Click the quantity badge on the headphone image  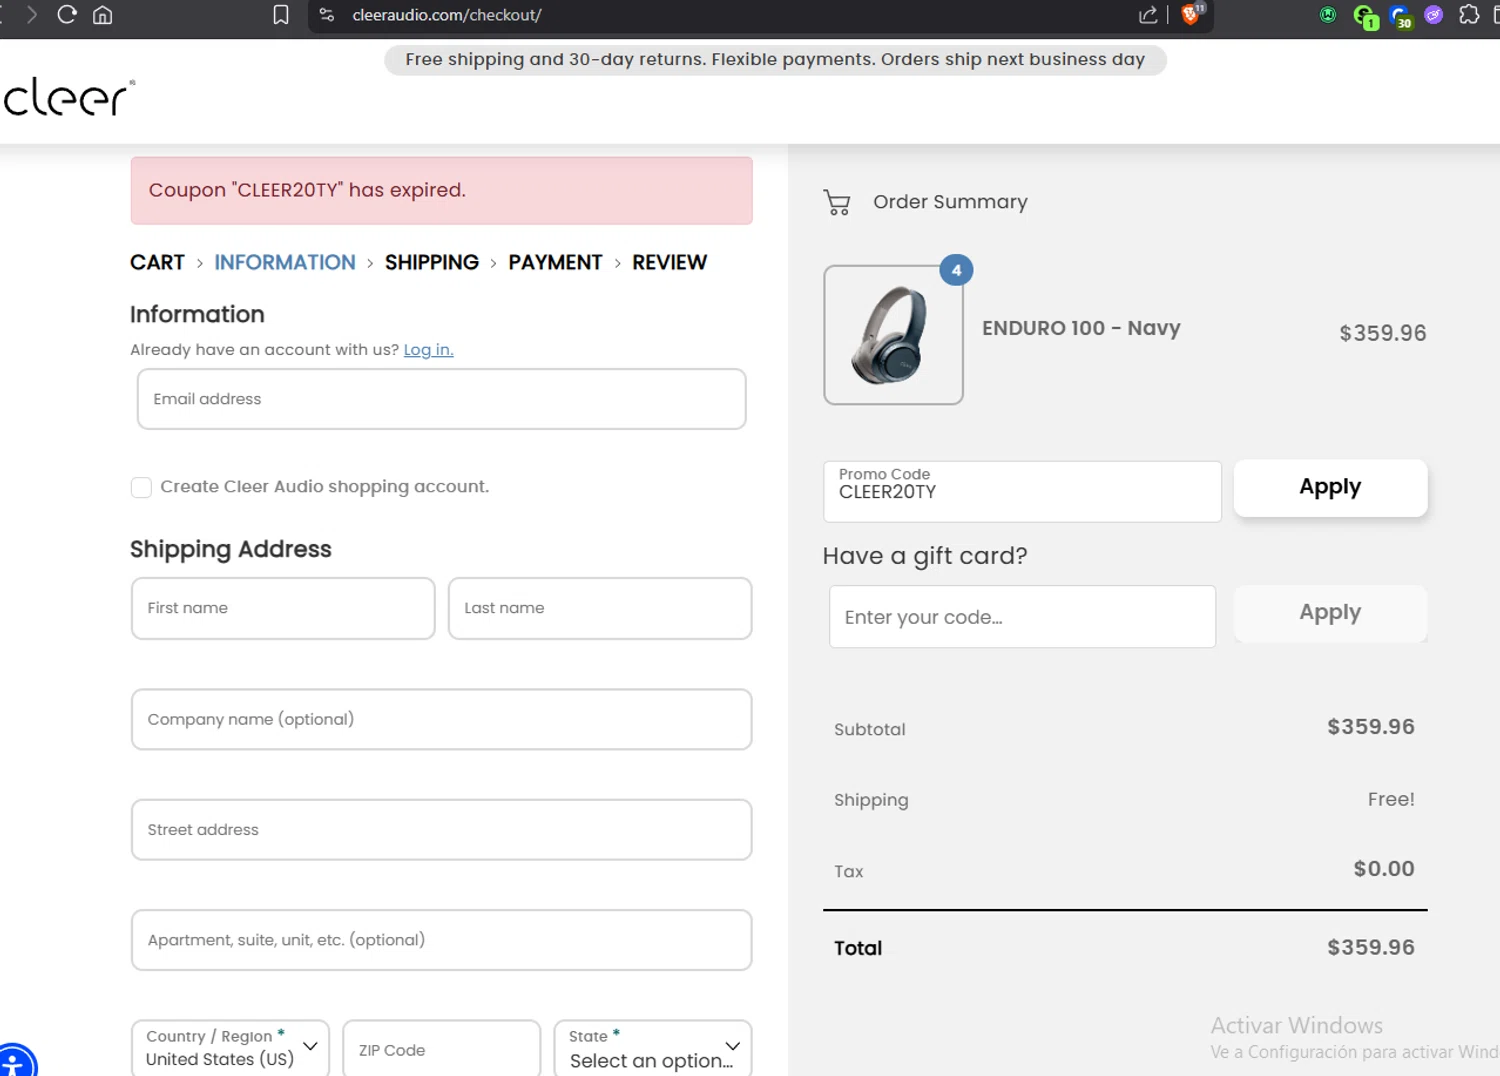coord(957,270)
